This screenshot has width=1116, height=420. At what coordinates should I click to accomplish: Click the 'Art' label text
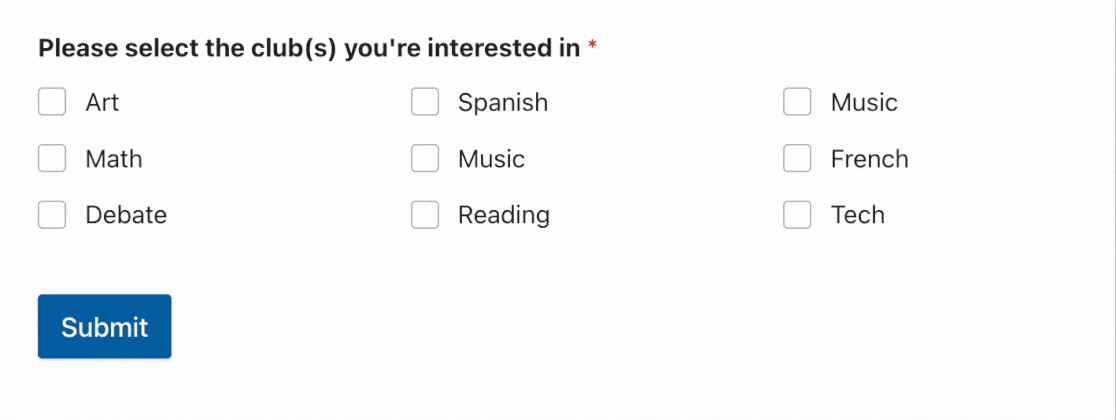[102, 102]
